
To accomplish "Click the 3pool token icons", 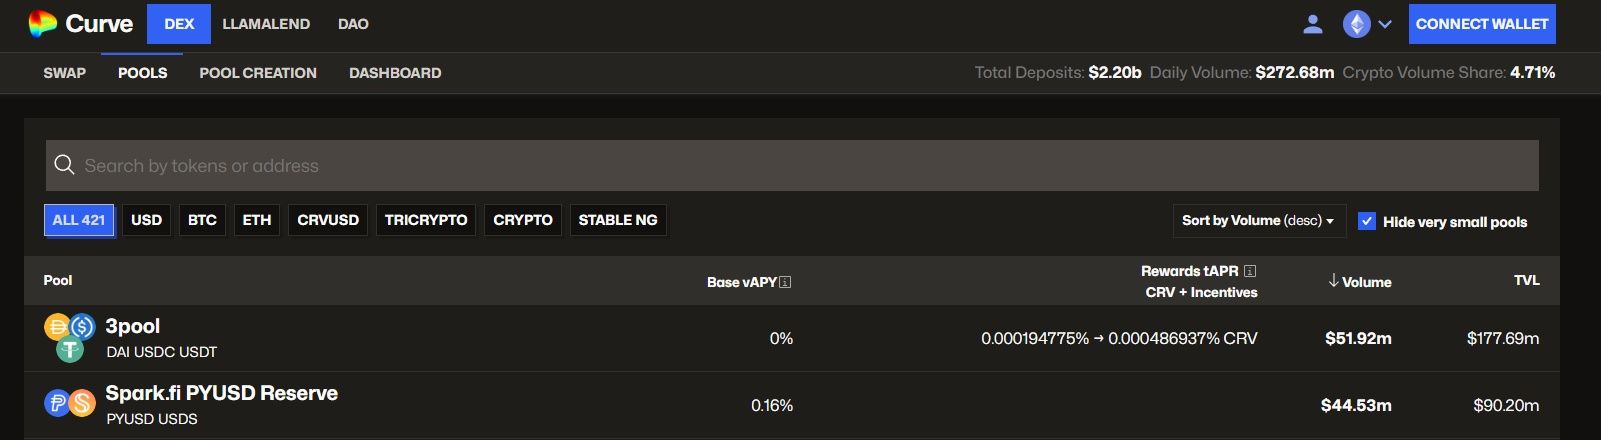I will coord(69,337).
